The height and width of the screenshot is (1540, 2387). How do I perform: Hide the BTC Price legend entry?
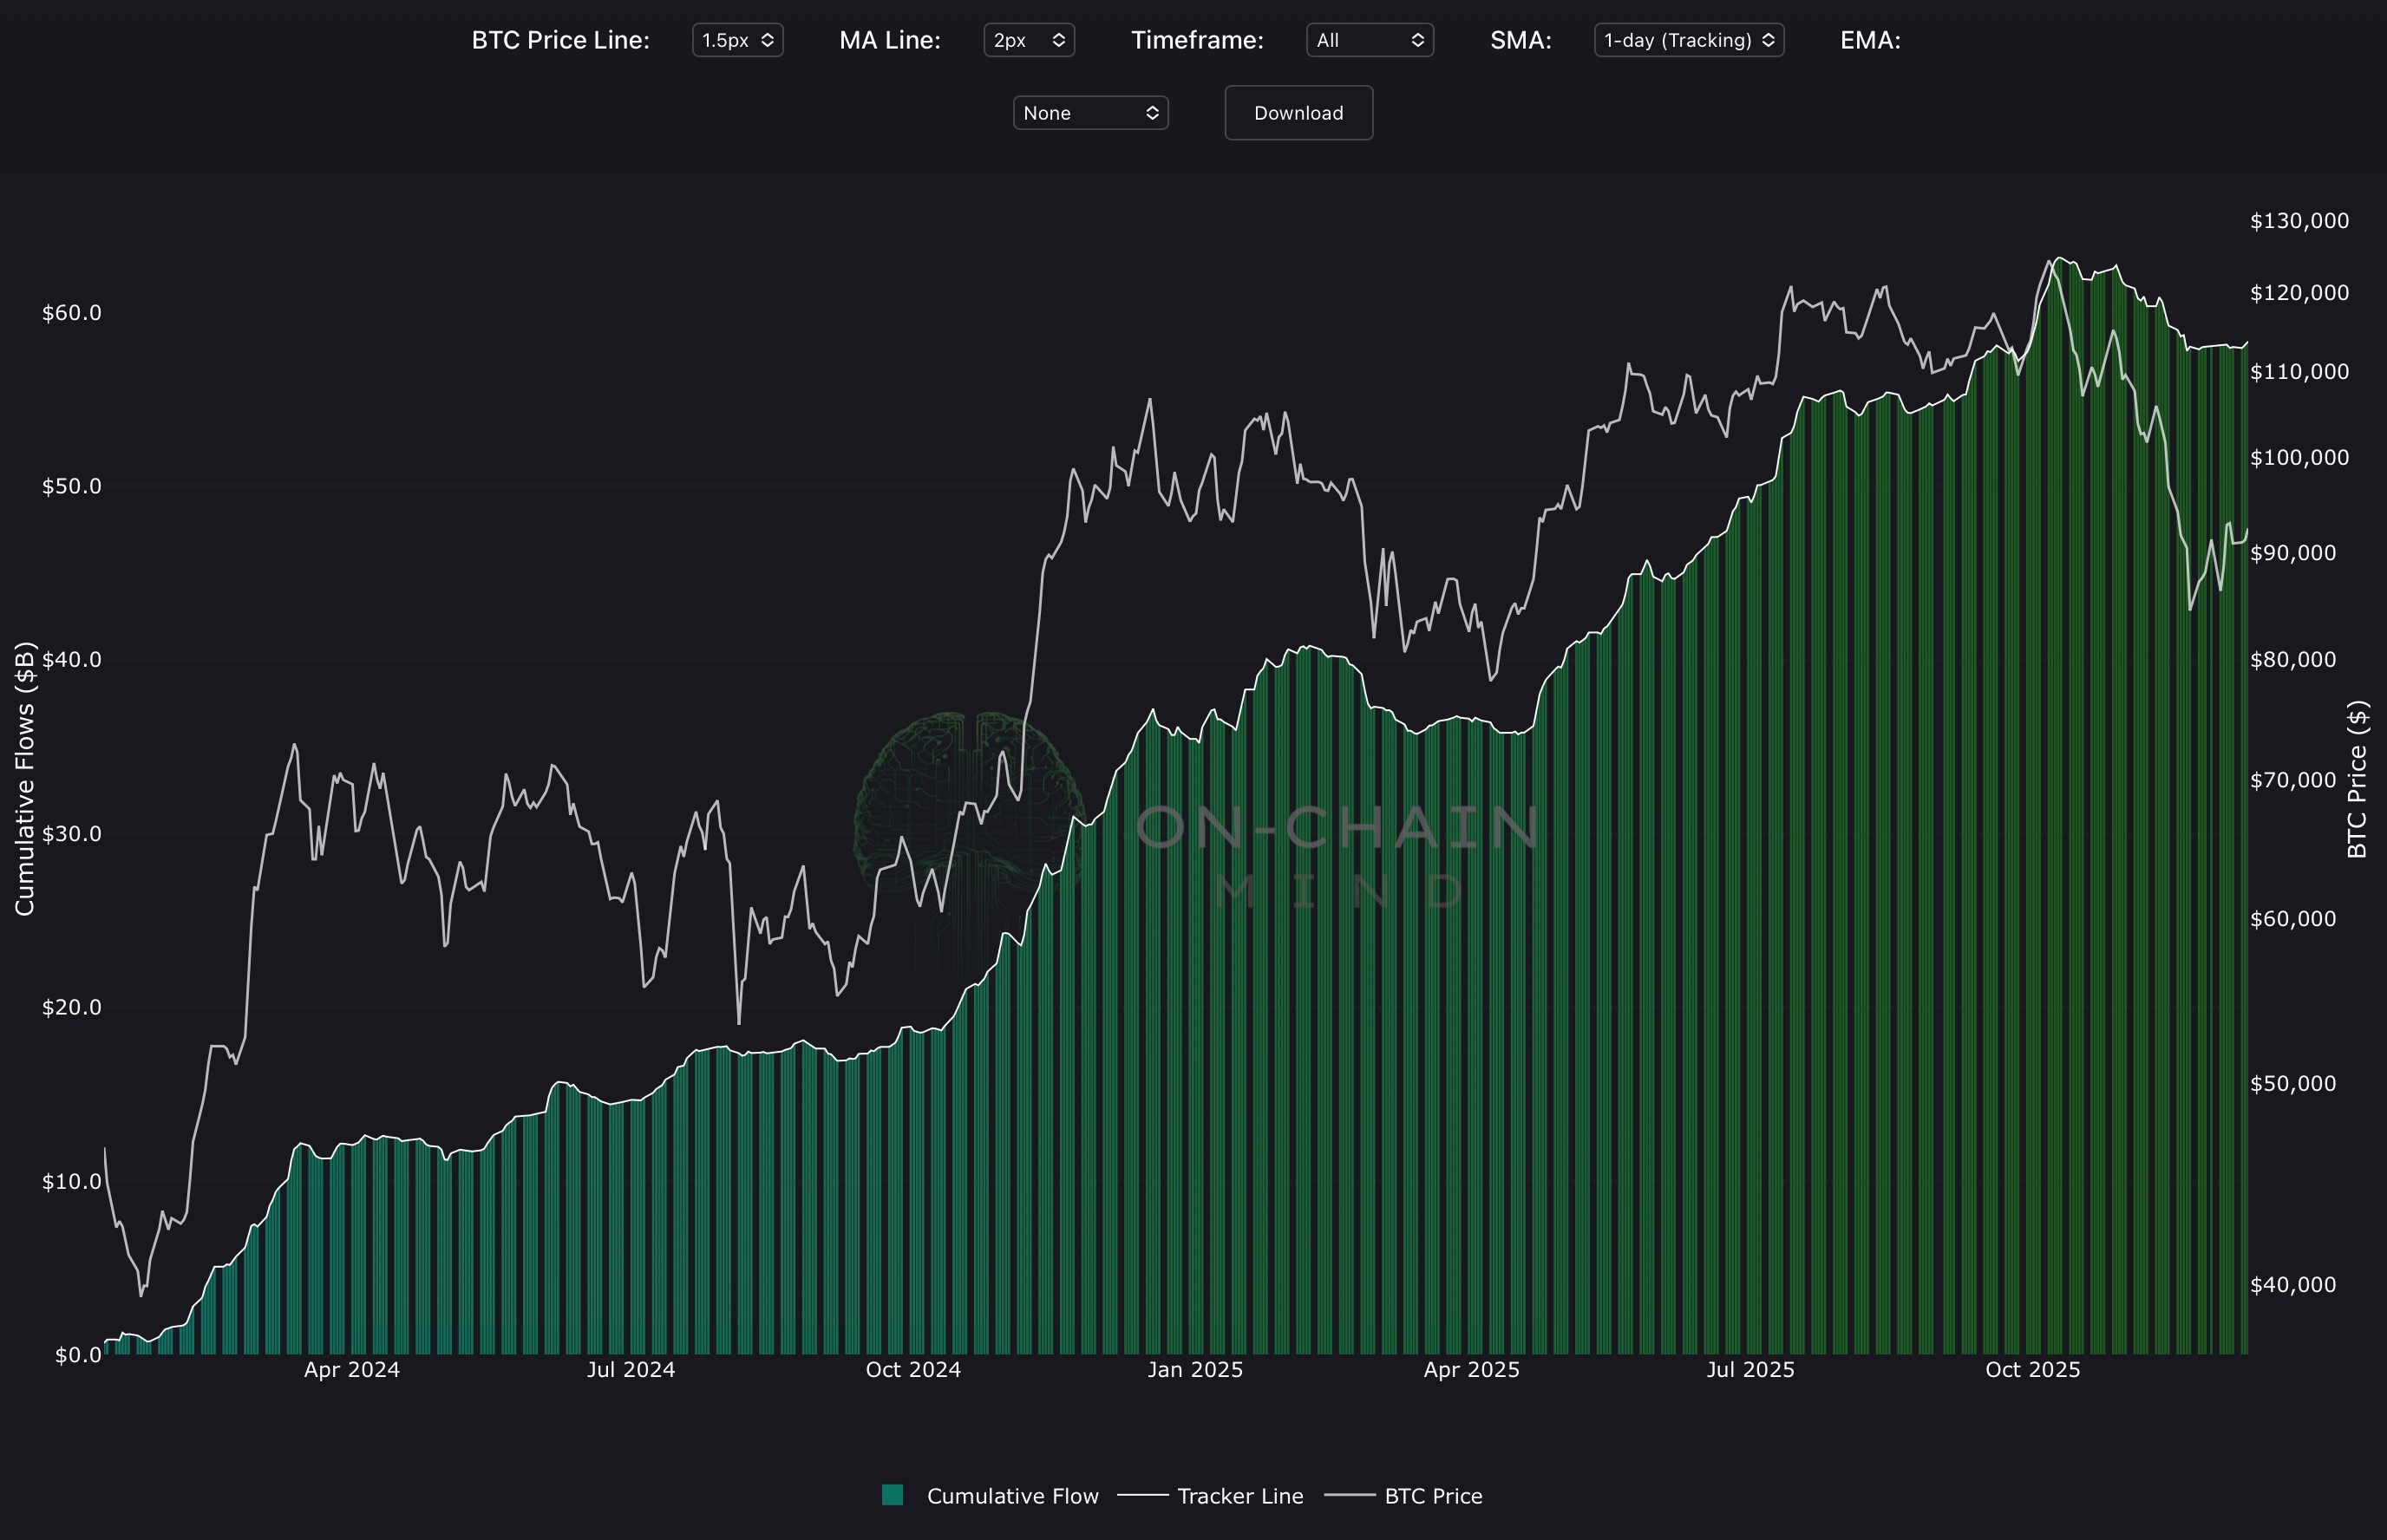point(1433,1496)
